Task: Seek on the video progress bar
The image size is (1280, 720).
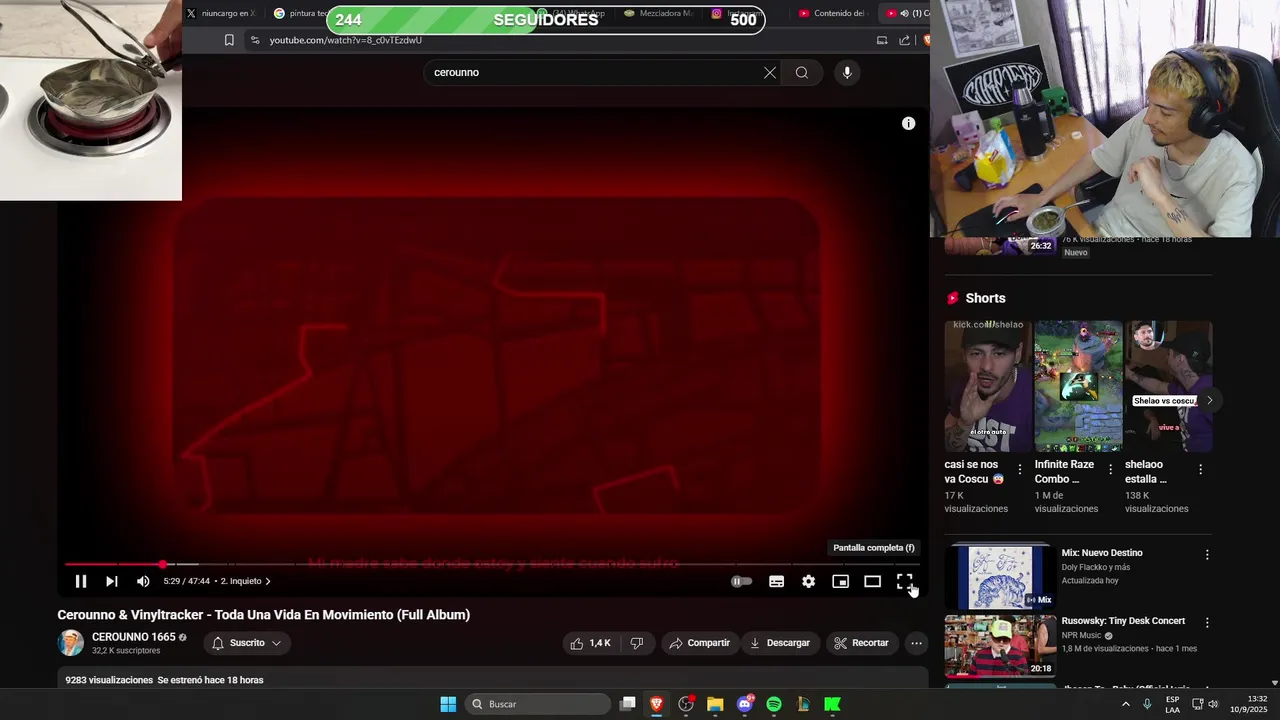Action: [x=493, y=564]
